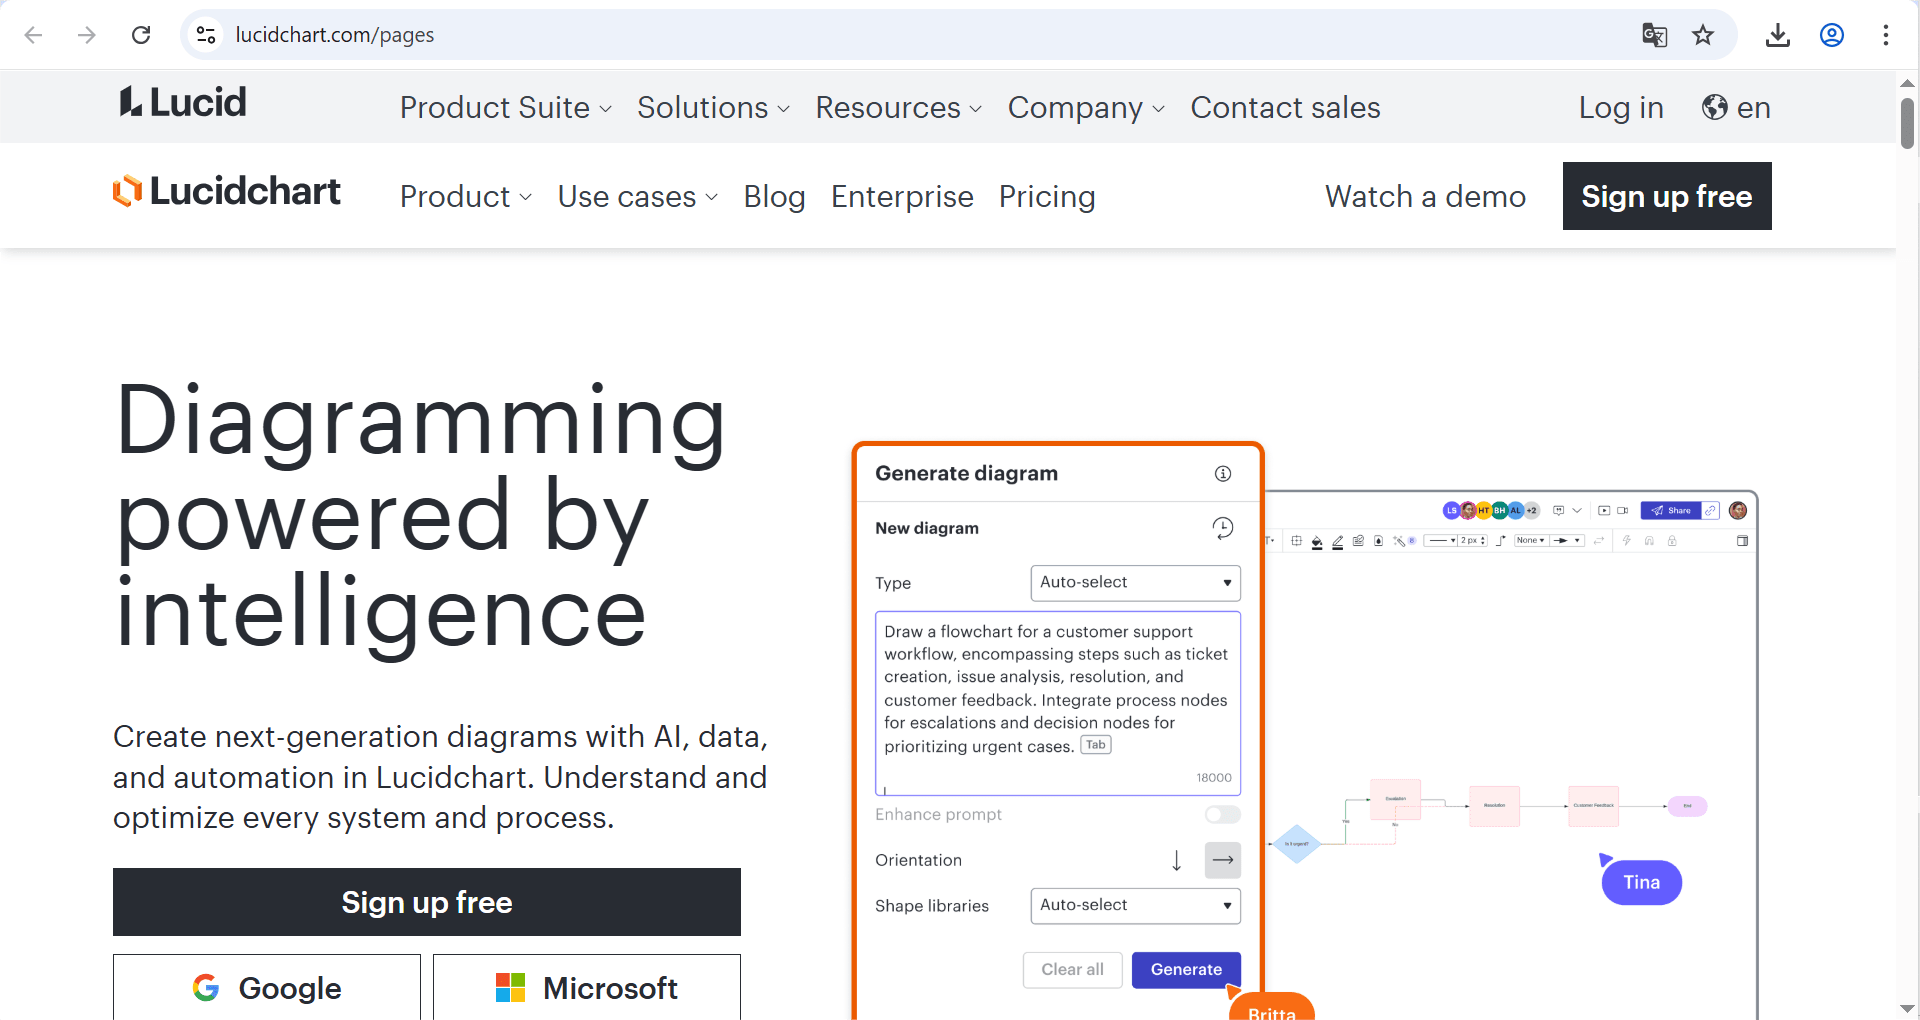Open browser downloads icon
This screenshot has width=1920, height=1020.
tap(1777, 35)
